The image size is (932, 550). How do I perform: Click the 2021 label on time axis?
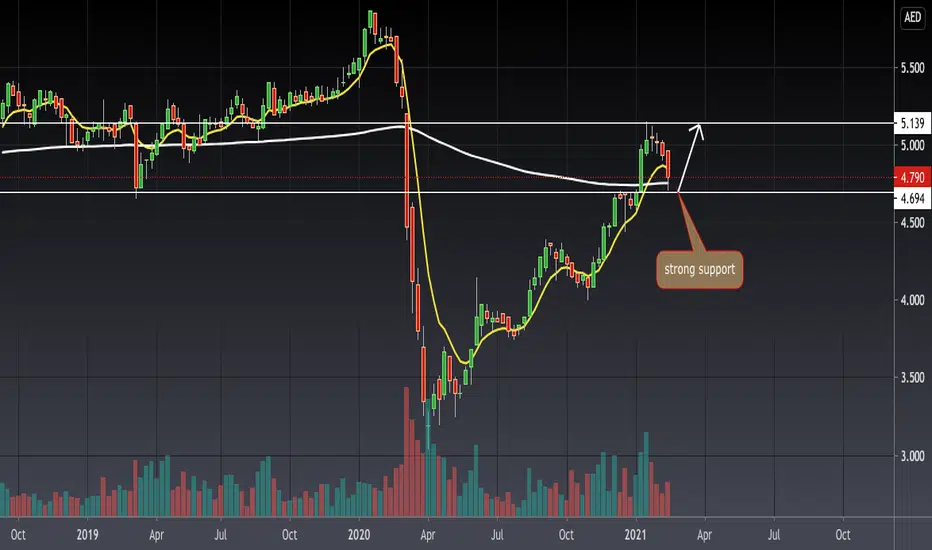coord(635,535)
